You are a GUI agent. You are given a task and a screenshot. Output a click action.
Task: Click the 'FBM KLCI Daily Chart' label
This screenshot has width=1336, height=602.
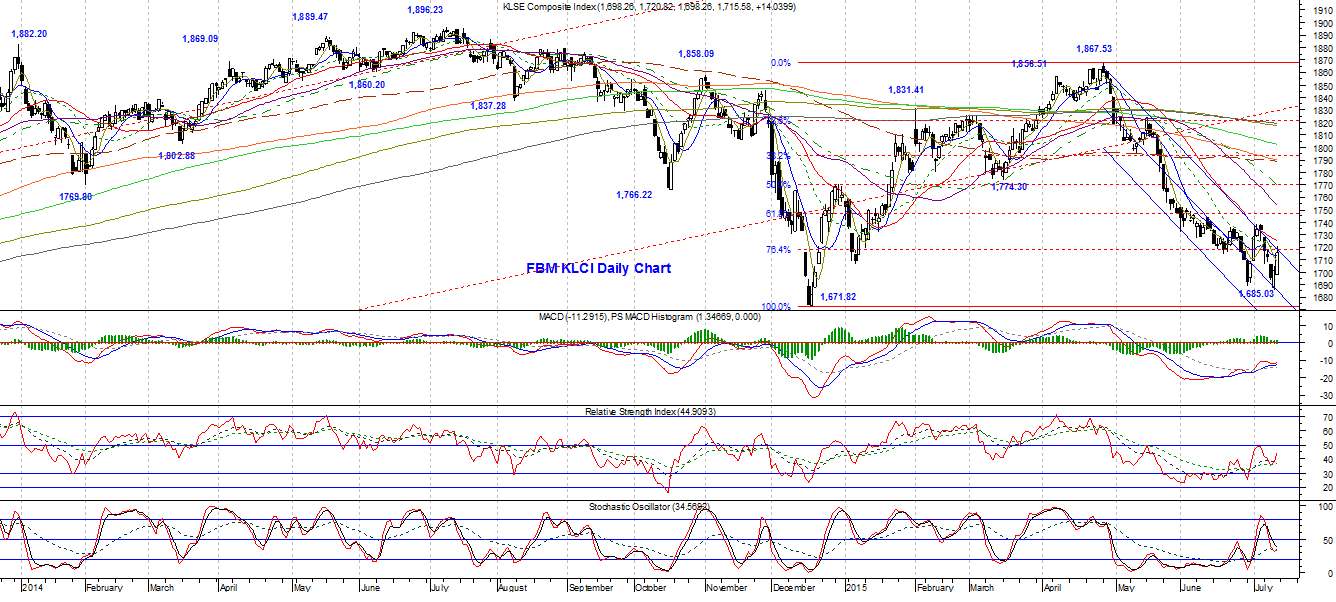coord(599,269)
